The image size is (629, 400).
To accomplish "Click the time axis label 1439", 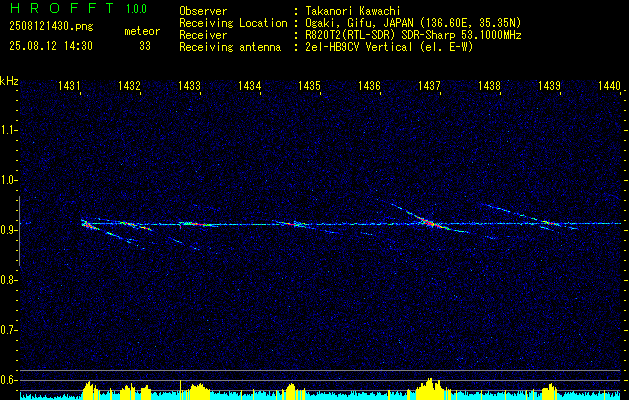I will pyautogui.click(x=549, y=85).
